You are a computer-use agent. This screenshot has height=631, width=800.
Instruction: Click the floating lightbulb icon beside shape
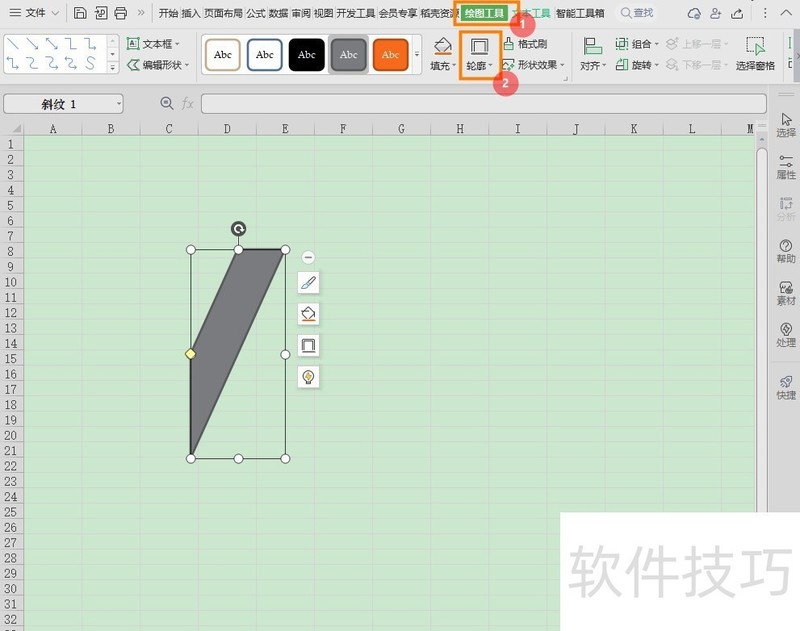[308, 377]
